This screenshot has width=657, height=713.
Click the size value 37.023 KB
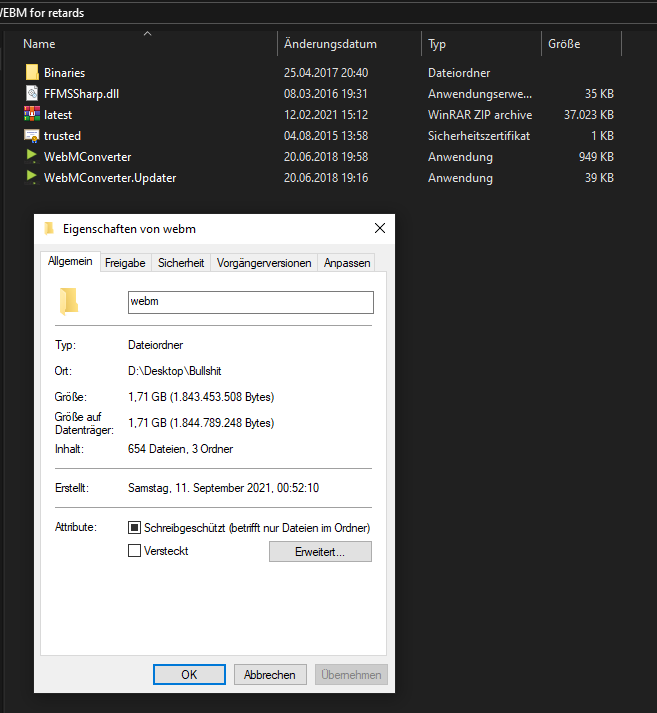(589, 115)
